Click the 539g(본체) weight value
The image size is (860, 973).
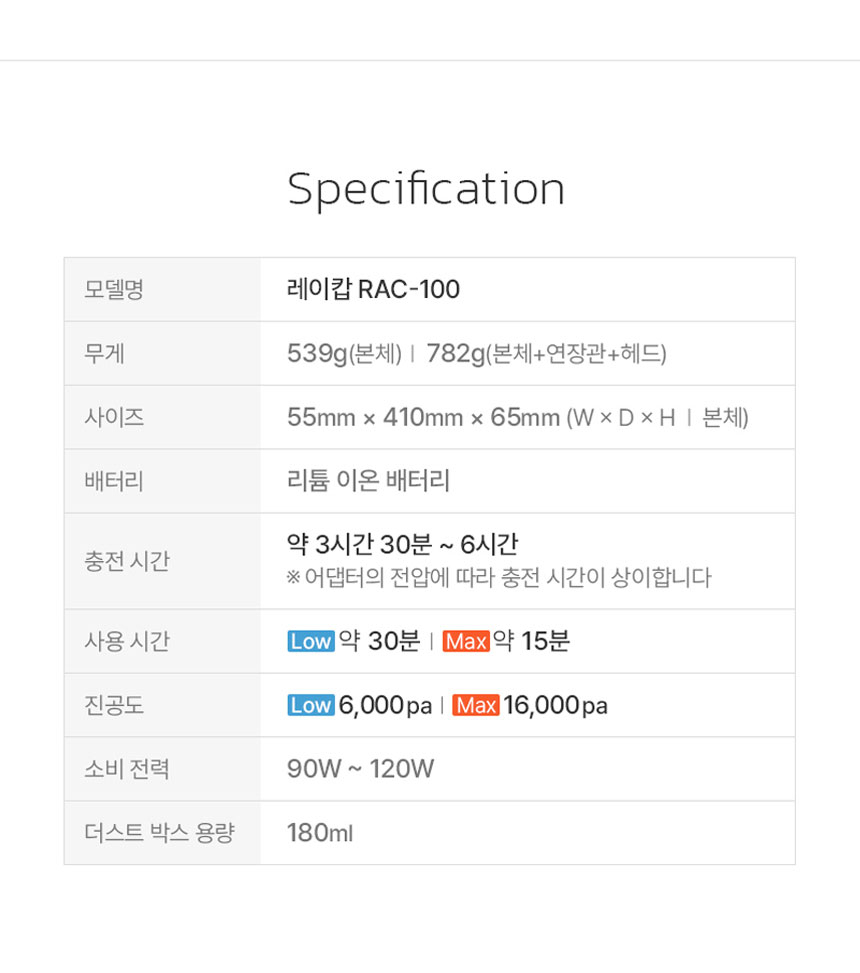[x=344, y=353]
